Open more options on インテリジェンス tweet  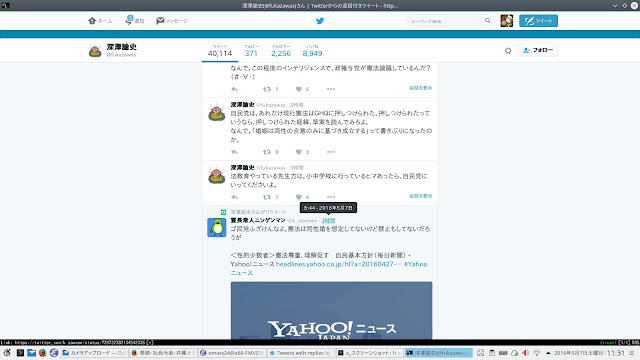[x=331, y=89]
